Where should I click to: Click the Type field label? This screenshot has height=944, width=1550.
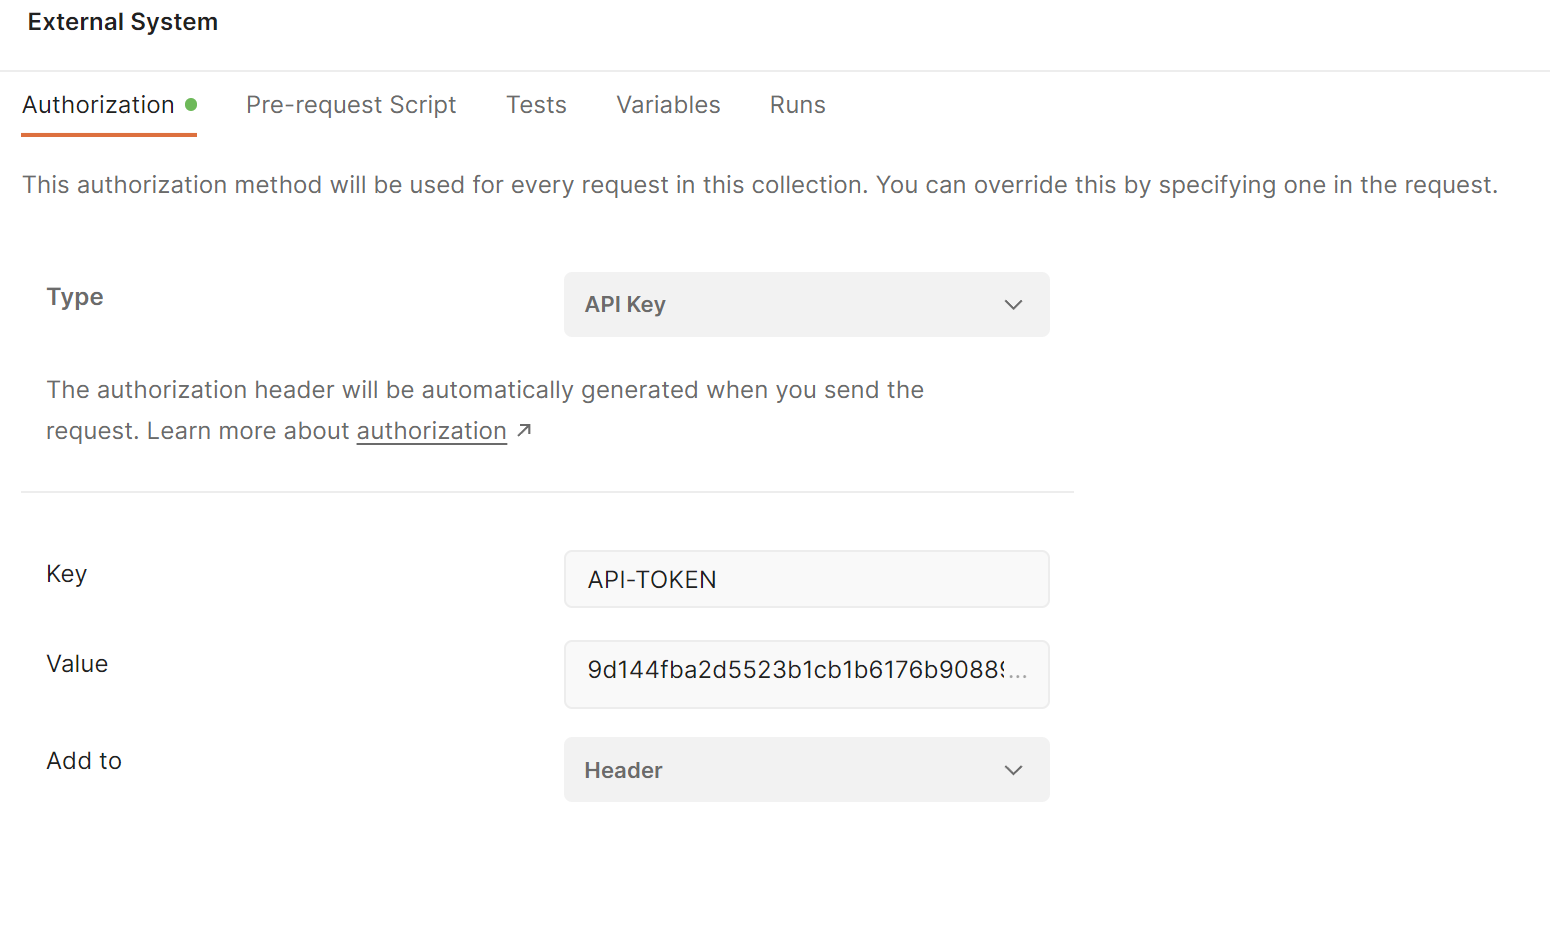[75, 297]
